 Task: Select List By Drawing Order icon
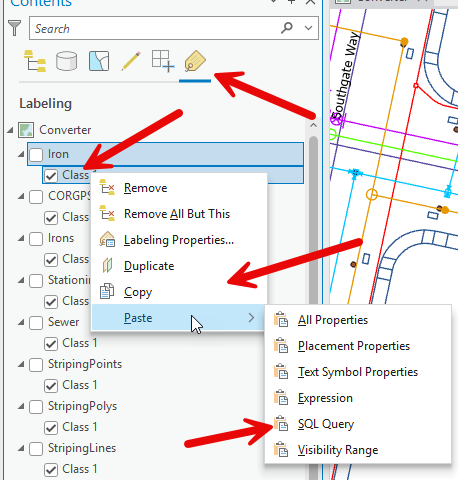[35, 61]
